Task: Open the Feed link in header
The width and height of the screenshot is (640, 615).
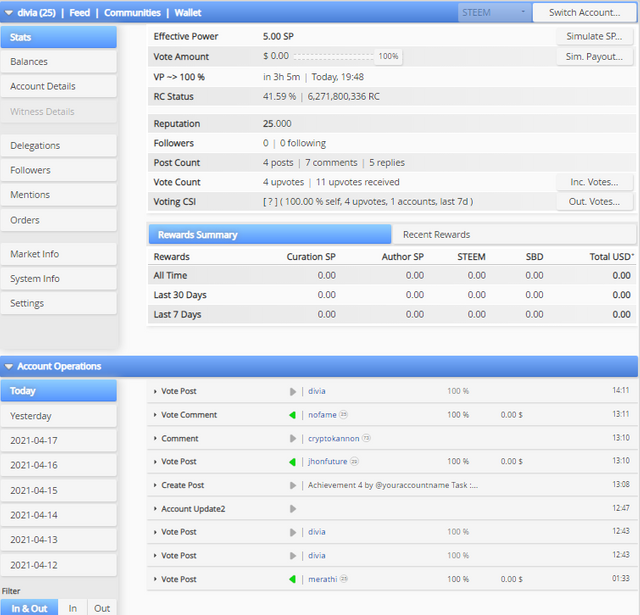Action: (x=80, y=13)
